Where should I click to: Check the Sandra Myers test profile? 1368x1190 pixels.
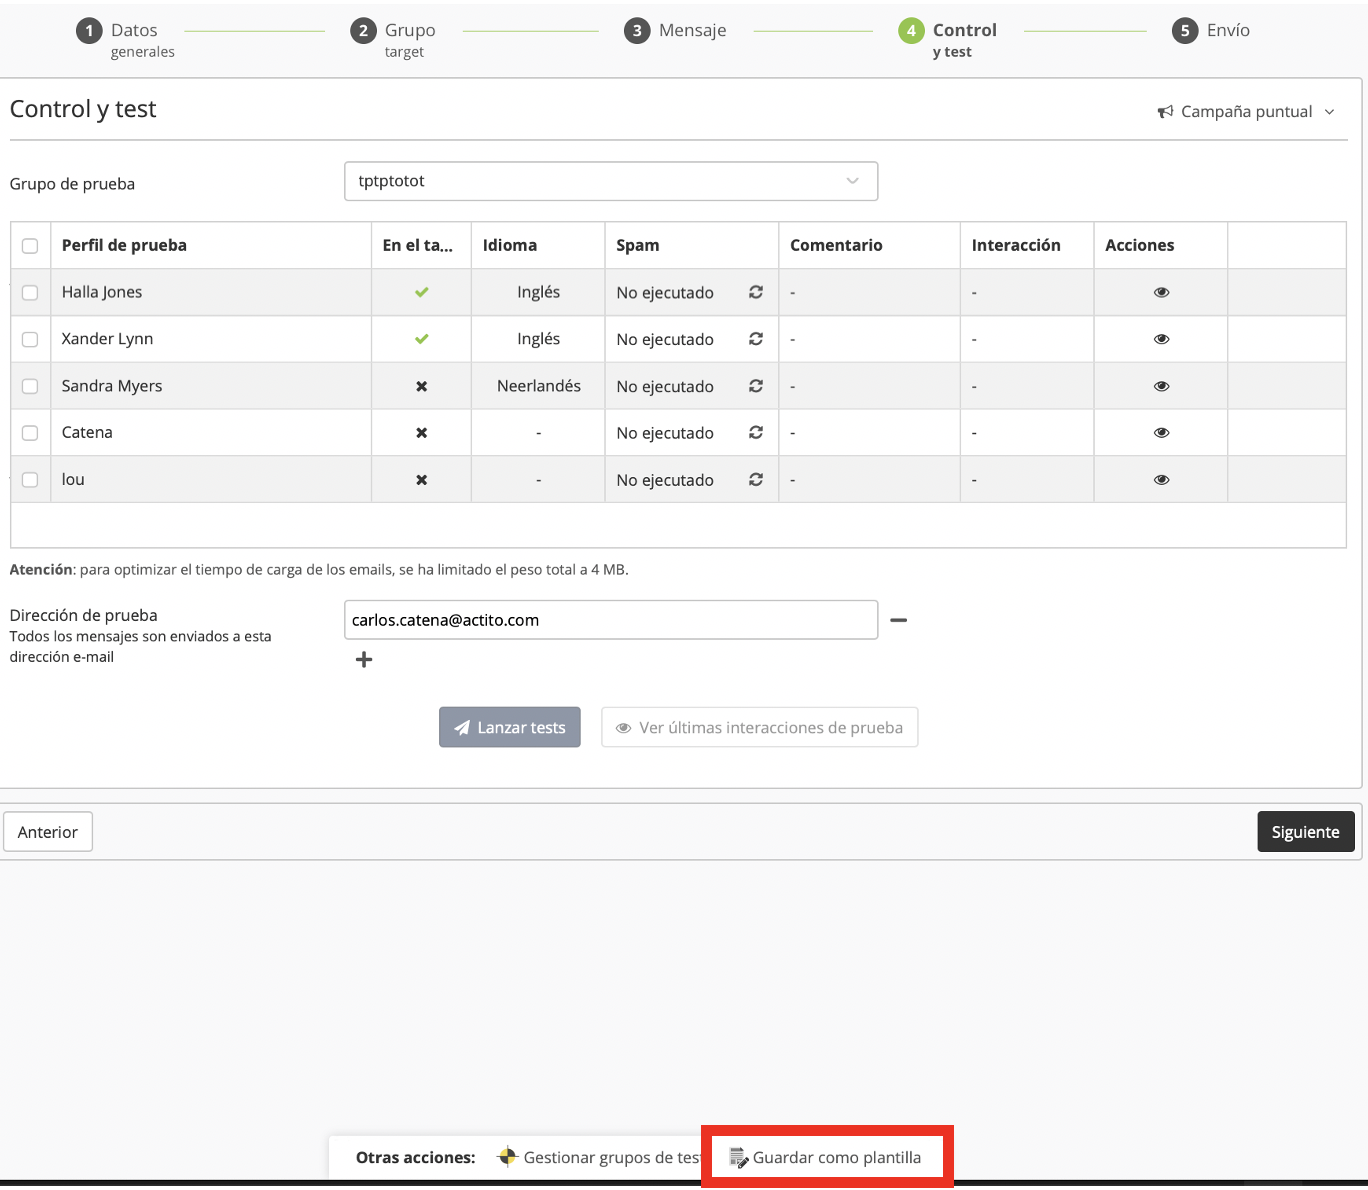pos(30,386)
